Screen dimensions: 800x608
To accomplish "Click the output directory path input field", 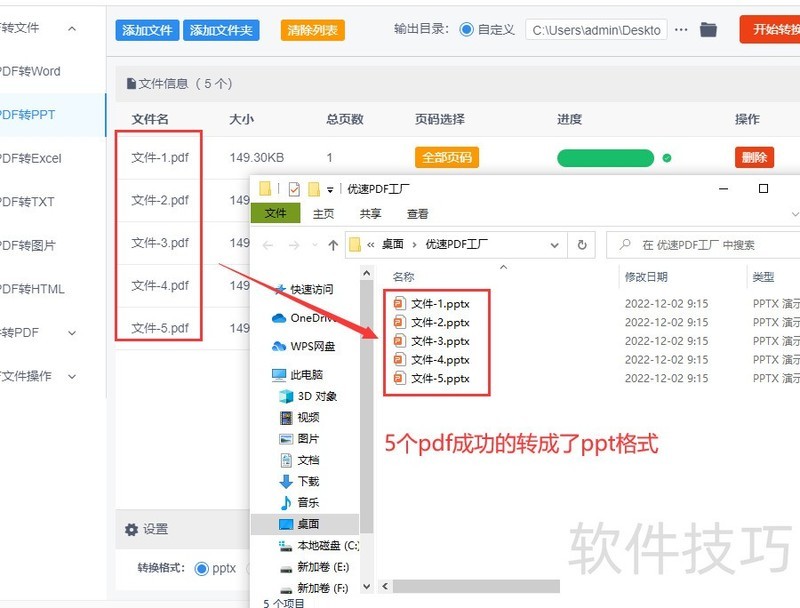I will pos(595,29).
